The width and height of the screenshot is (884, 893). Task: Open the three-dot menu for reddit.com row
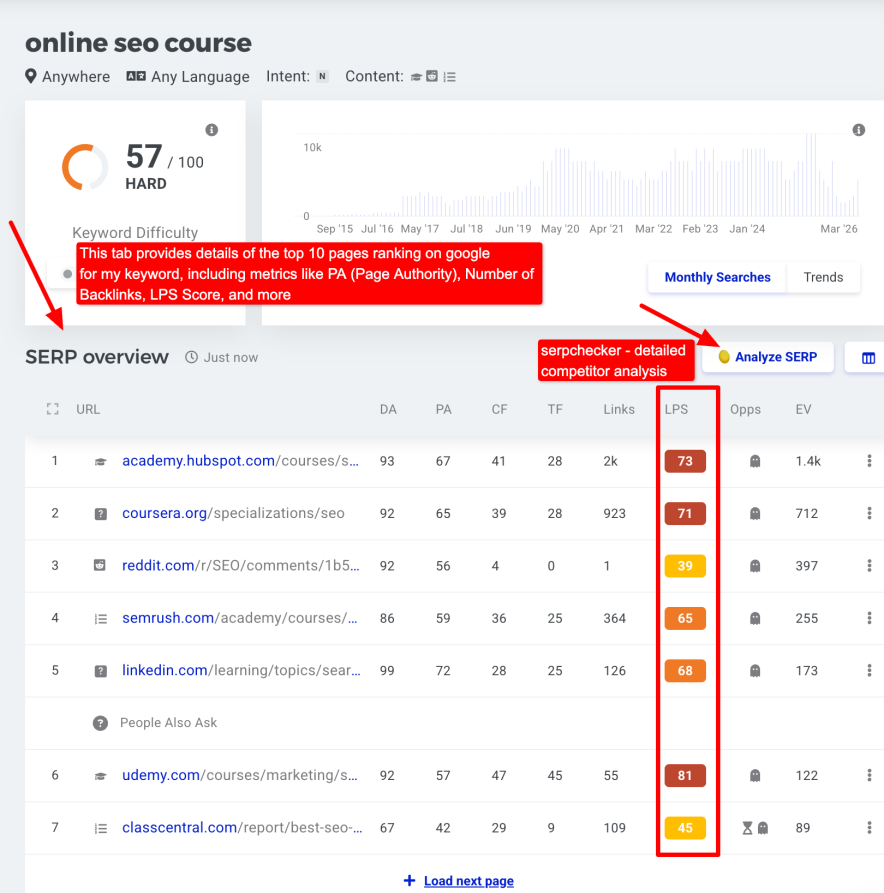pyautogui.click(x=869, y=565)
